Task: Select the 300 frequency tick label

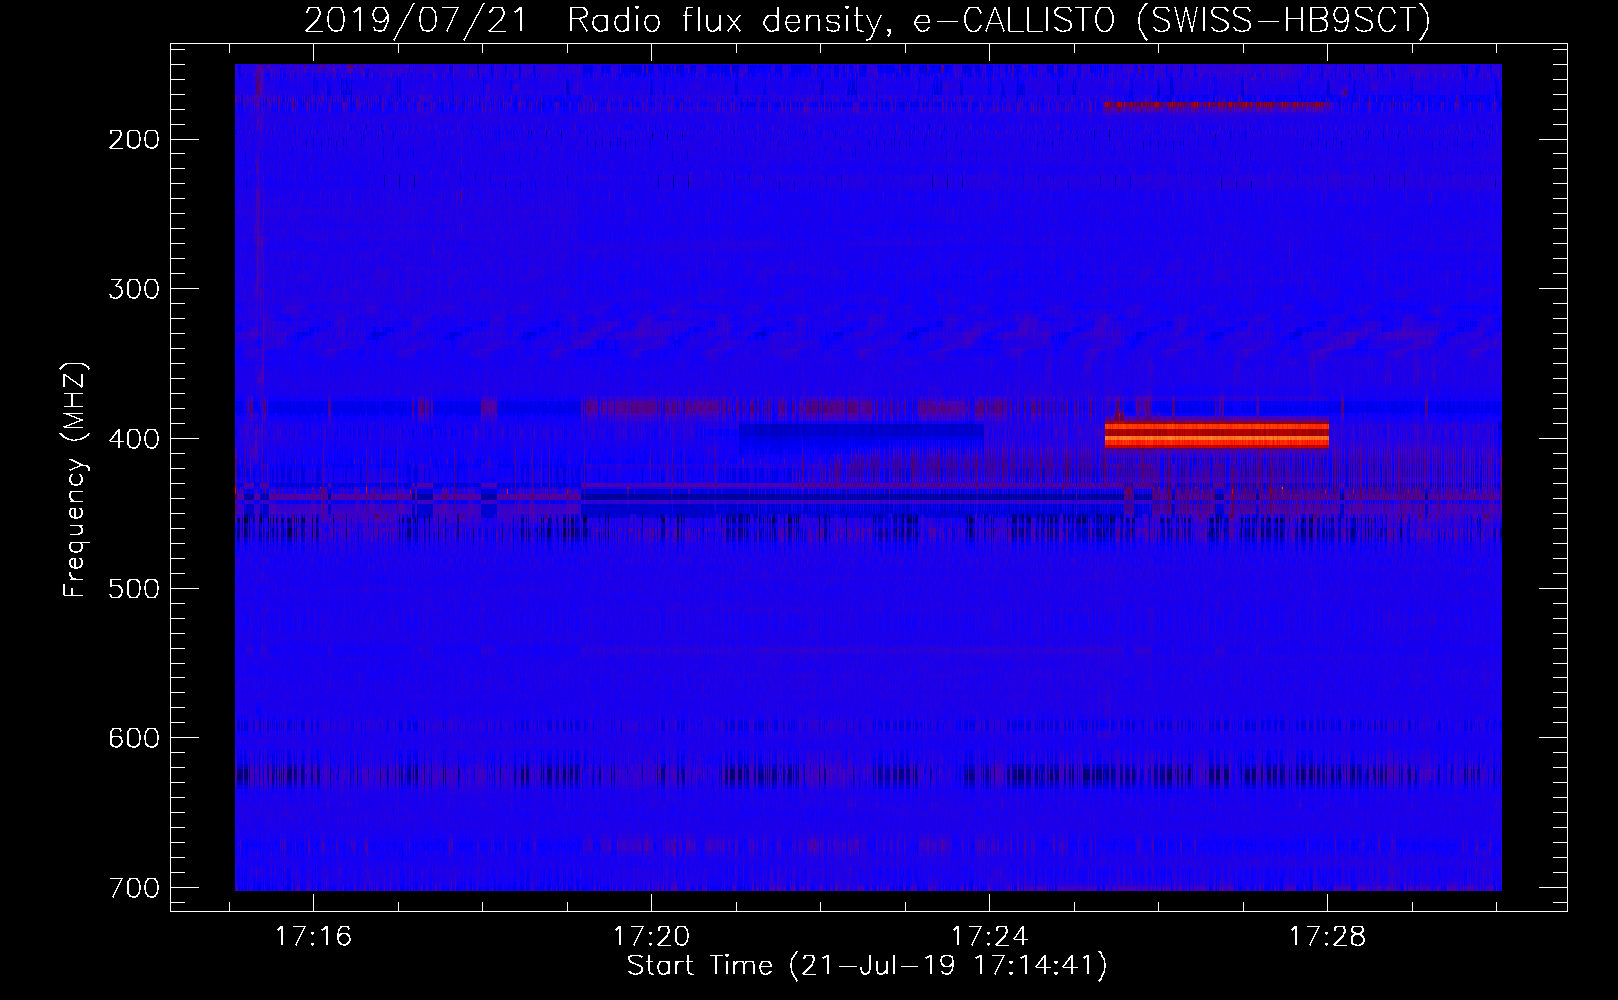Action: click(134, 289)
